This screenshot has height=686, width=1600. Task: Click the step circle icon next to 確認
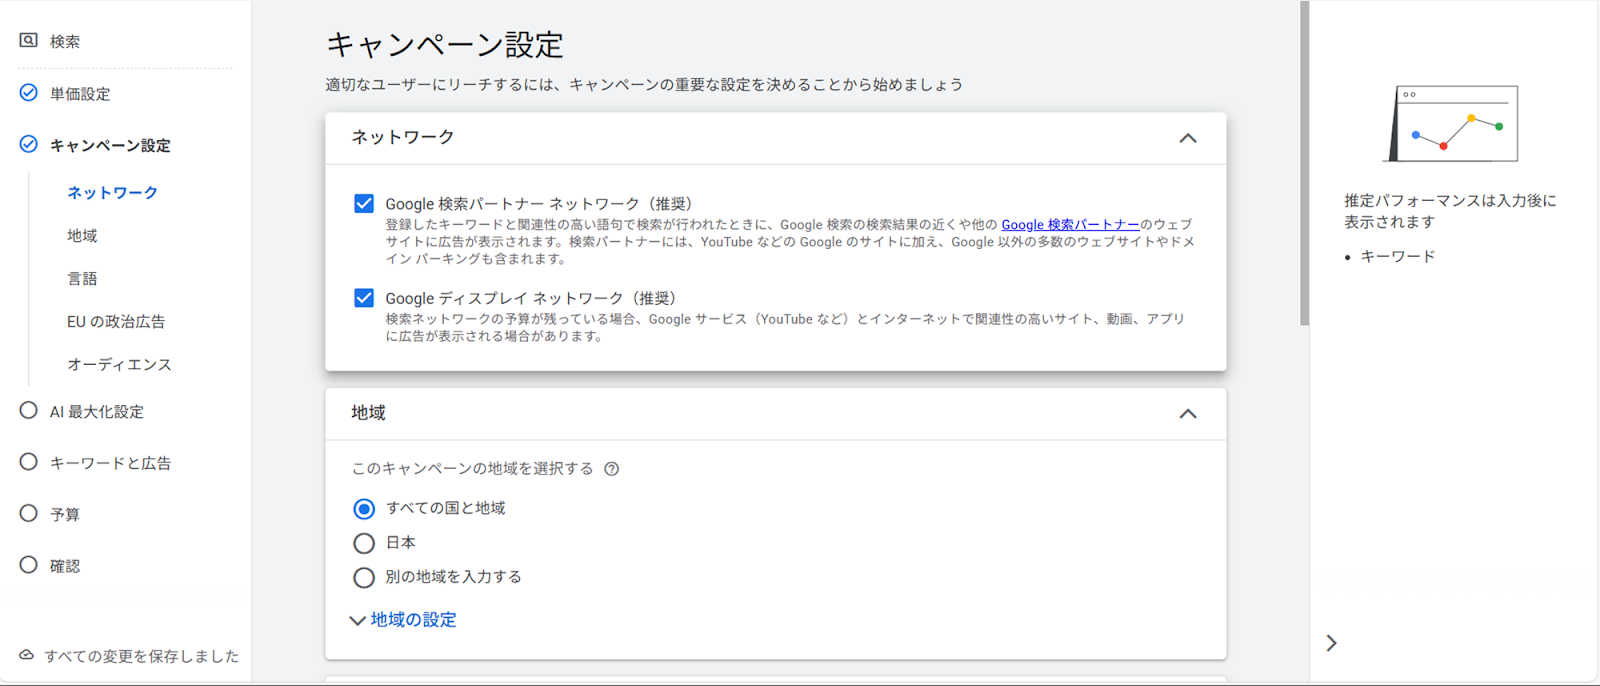(x=29, y=565)
